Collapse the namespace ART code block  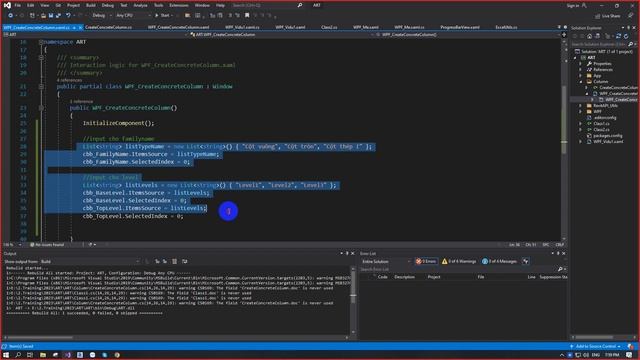41,42
